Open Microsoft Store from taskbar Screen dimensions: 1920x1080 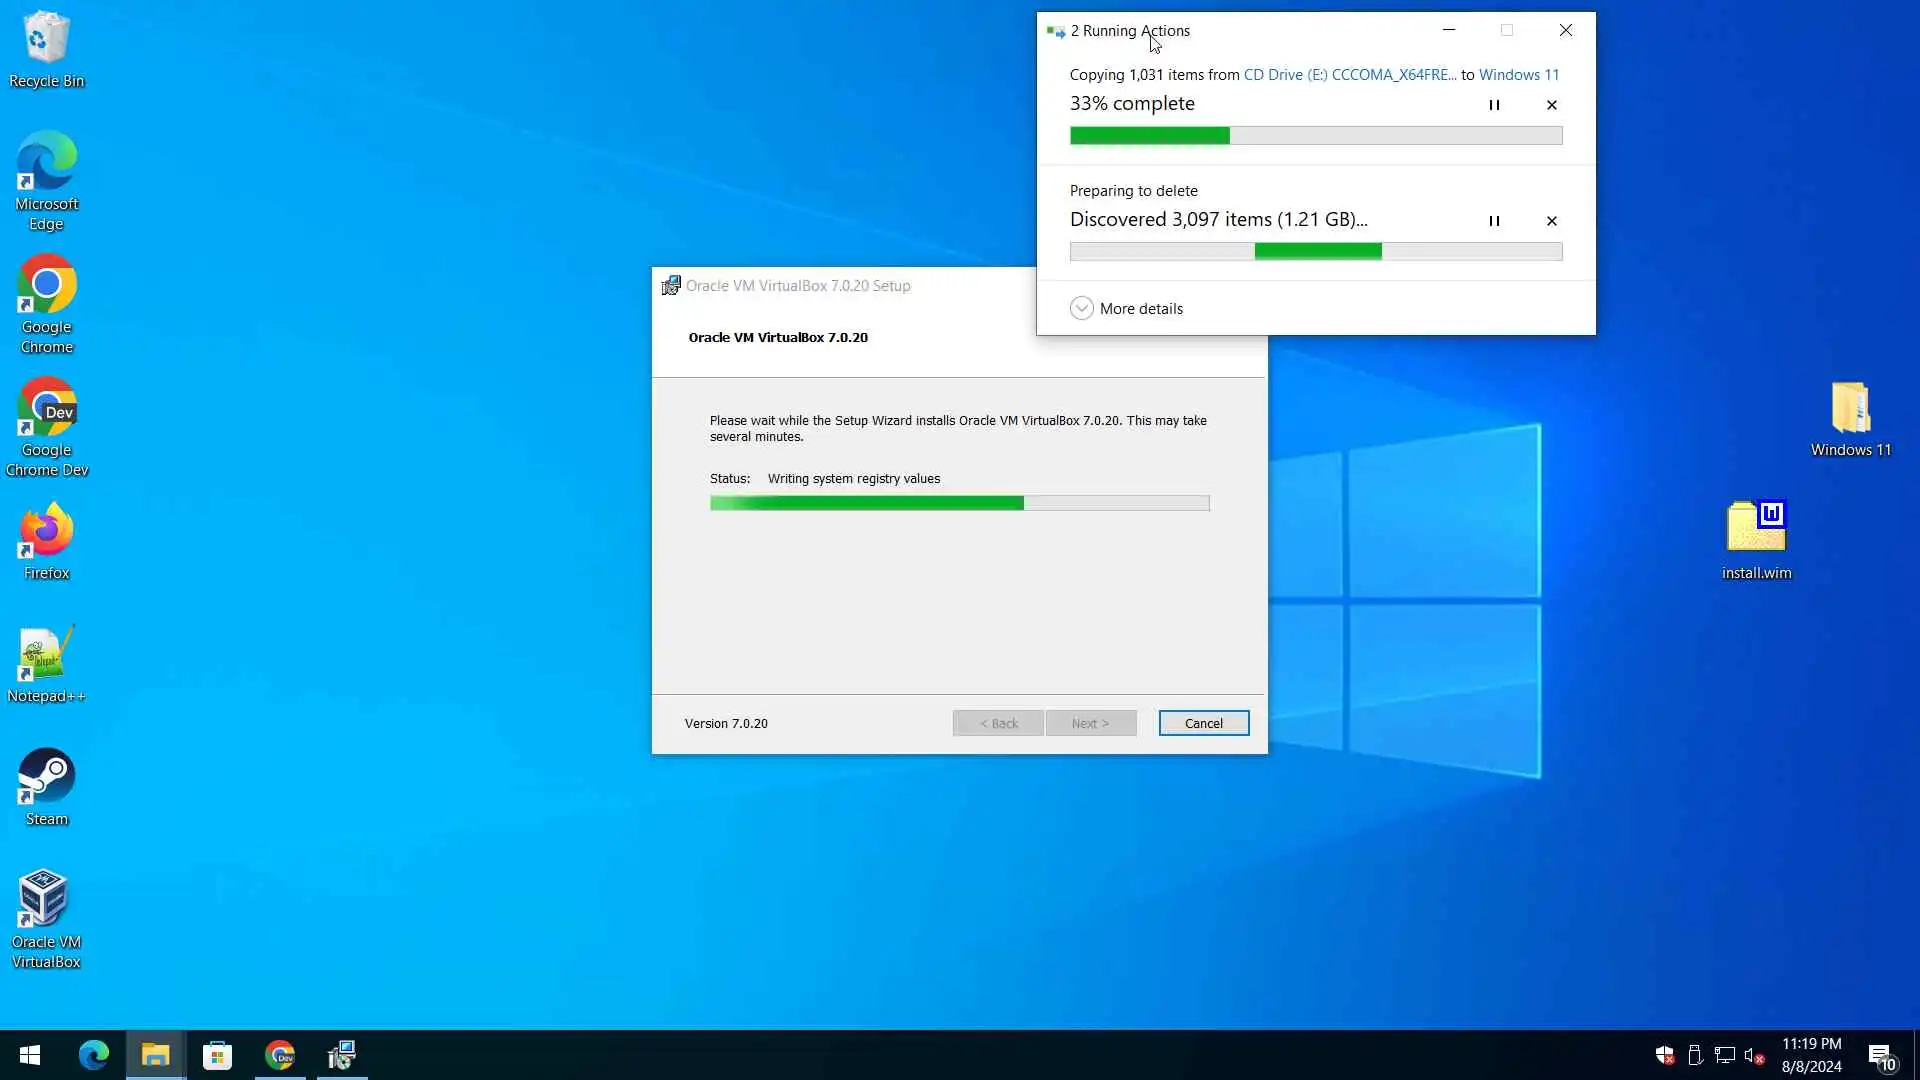tap(217, 1055)
